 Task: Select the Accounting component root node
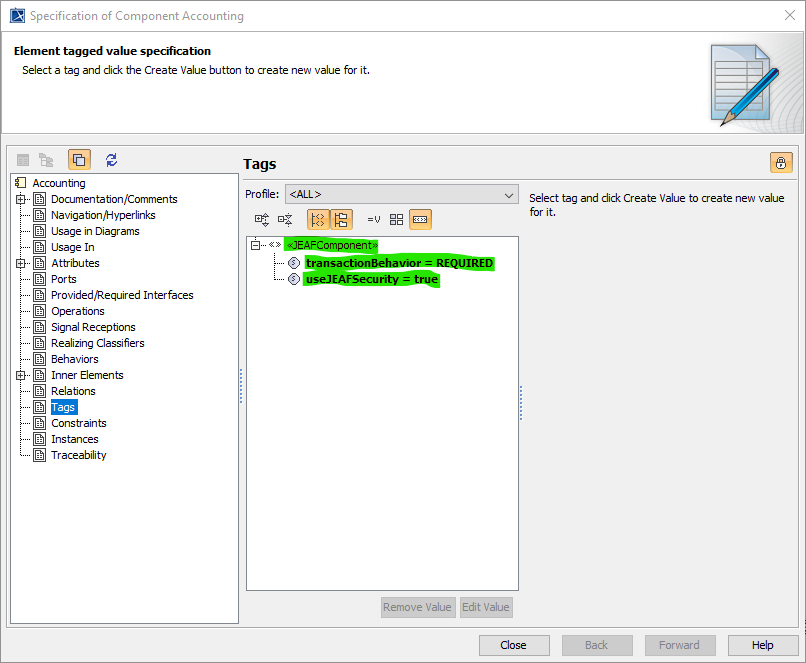point(59,183)
